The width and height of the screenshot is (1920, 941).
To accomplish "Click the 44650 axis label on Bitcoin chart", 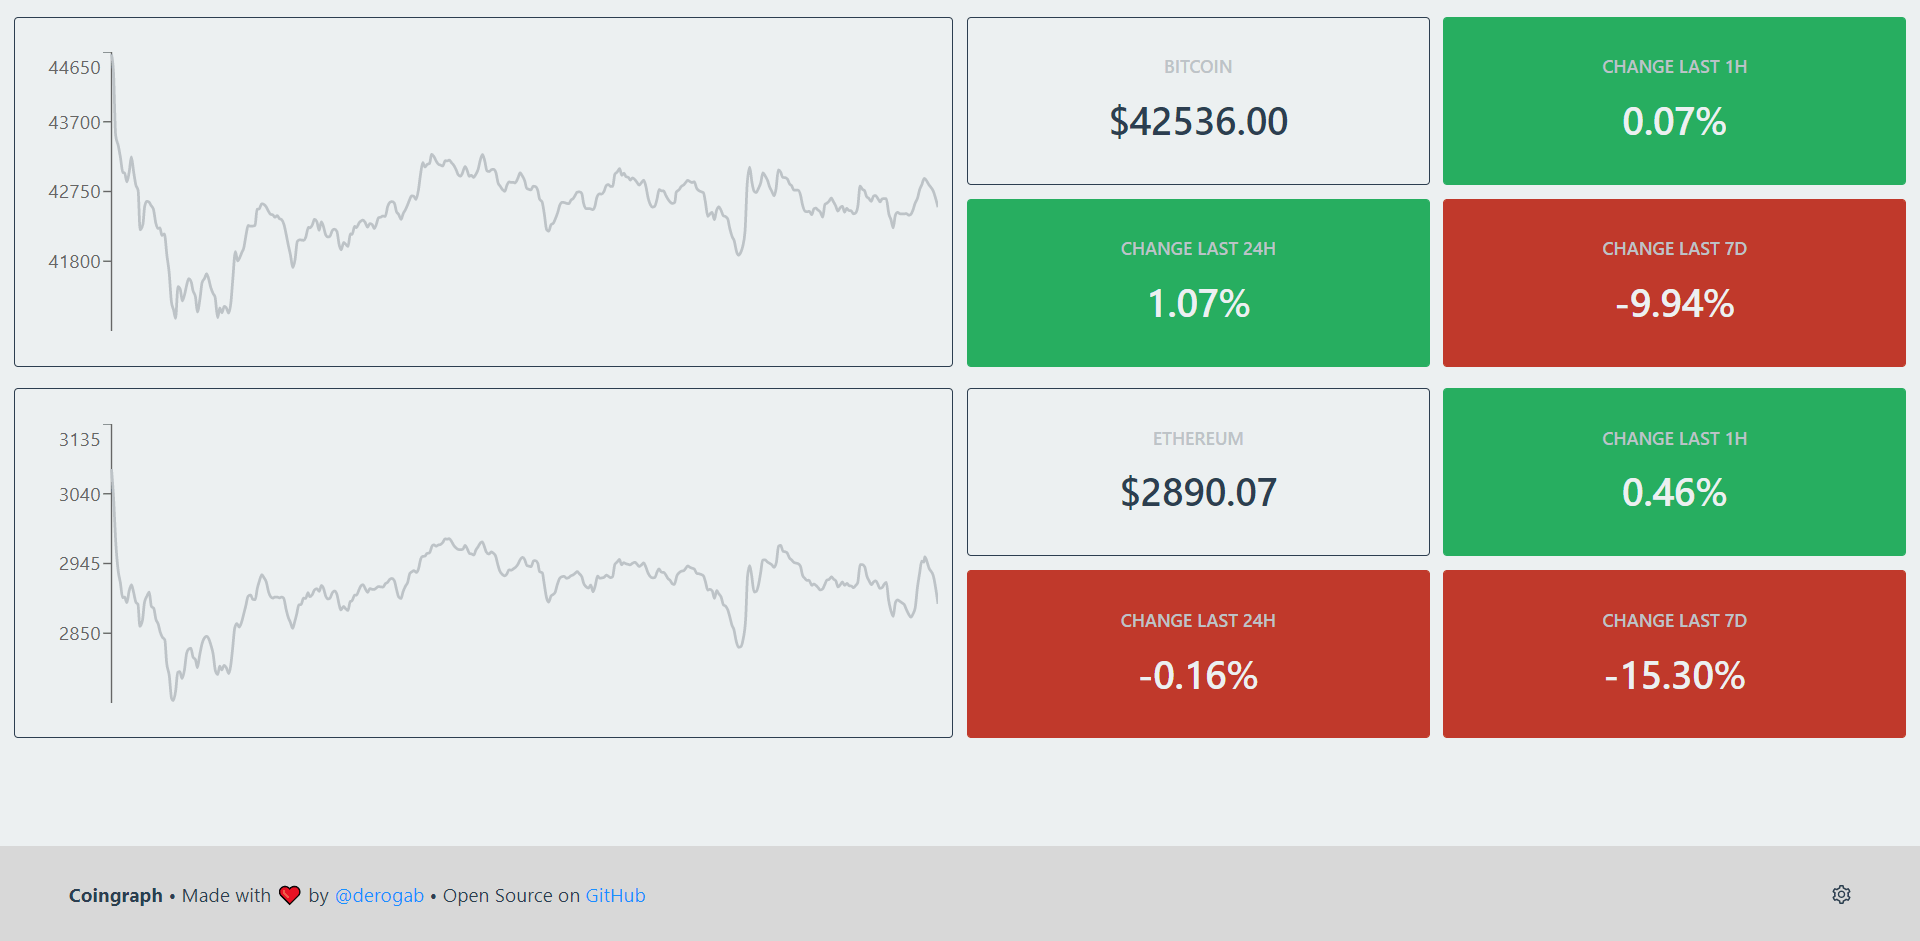I will 74,68.
